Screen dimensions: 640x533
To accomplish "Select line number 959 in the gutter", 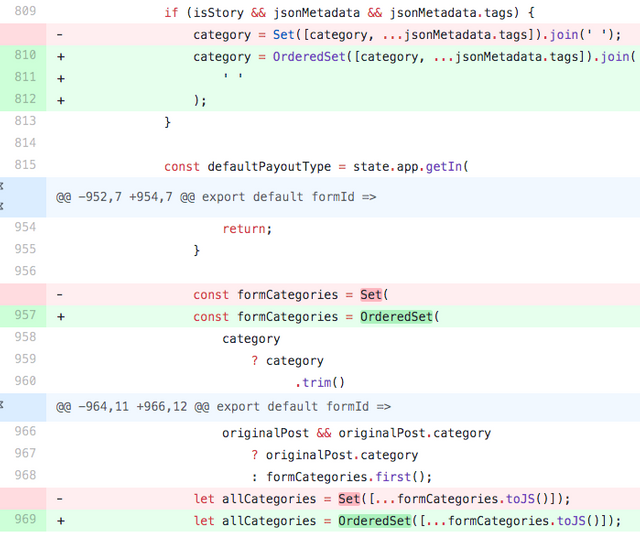I will coord(25,360).
